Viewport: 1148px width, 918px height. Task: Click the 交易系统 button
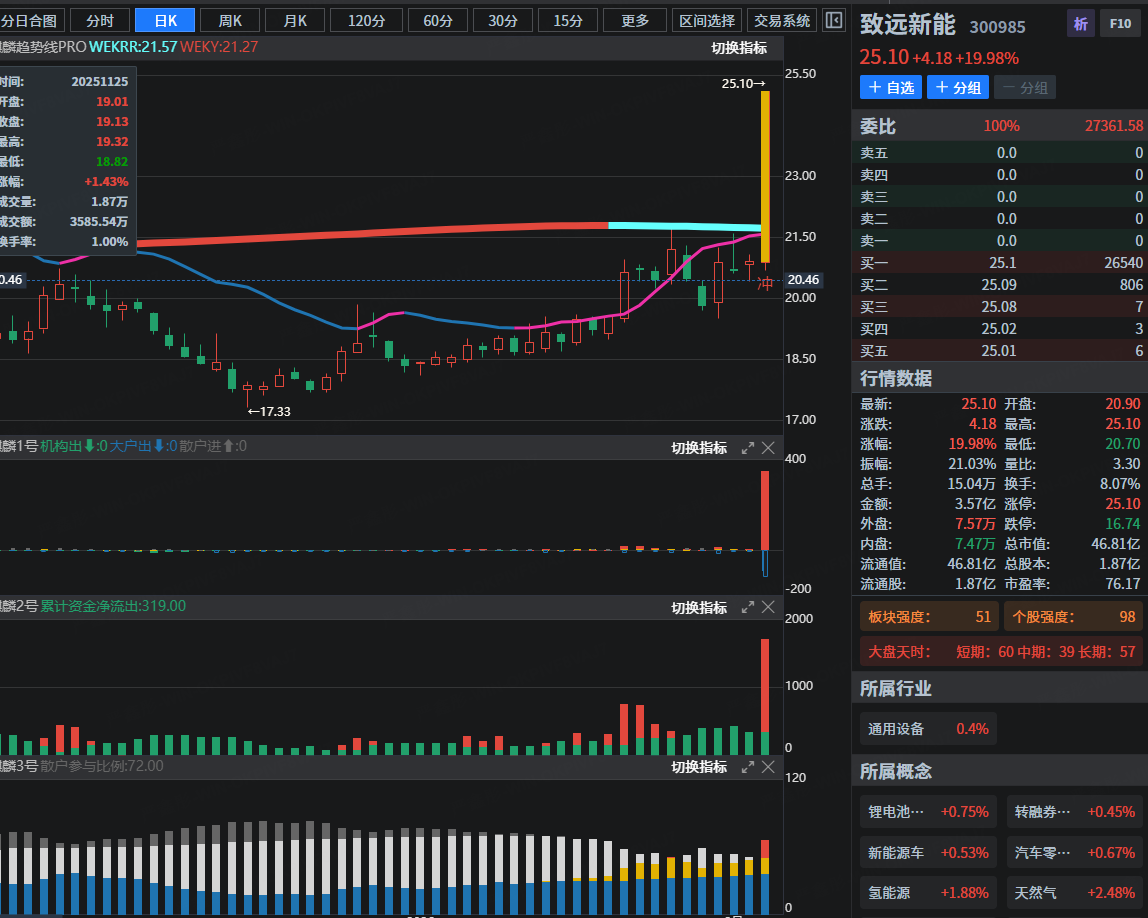coord(782,20)
